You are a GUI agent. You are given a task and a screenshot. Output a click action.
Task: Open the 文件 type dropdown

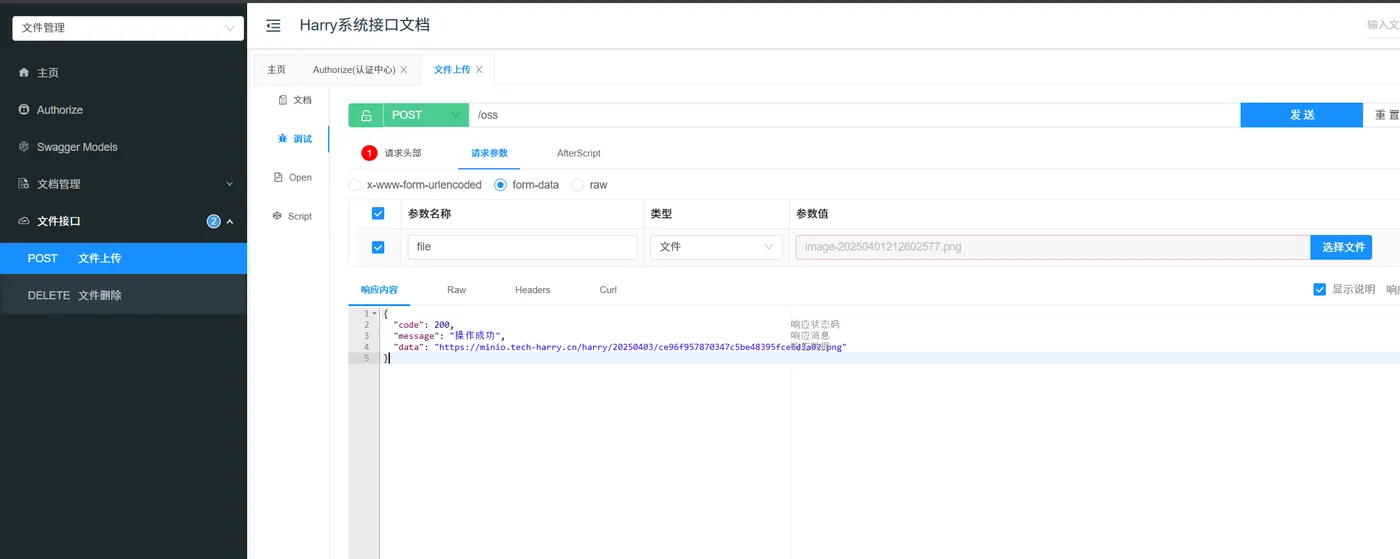point(716,247)
